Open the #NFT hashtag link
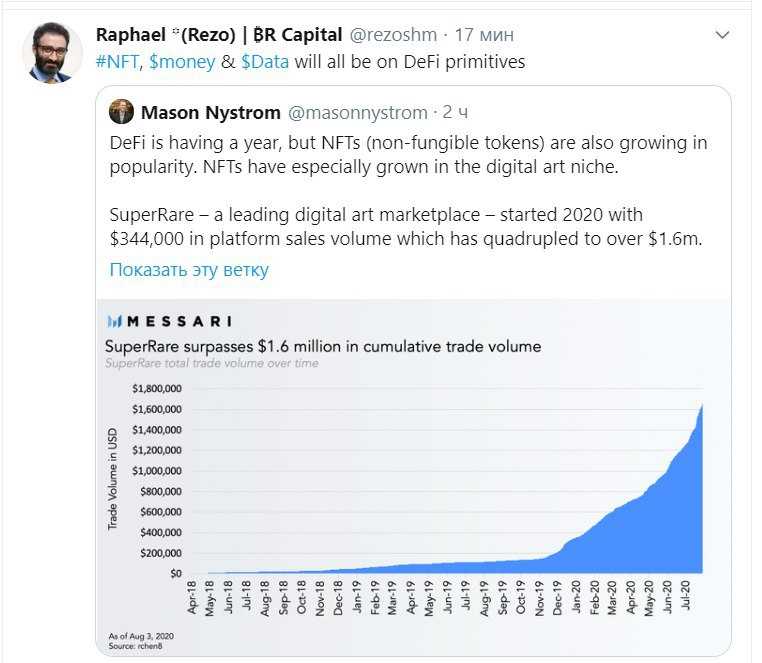The height and width of the screenshot is (663, 762). pos(118,62)
